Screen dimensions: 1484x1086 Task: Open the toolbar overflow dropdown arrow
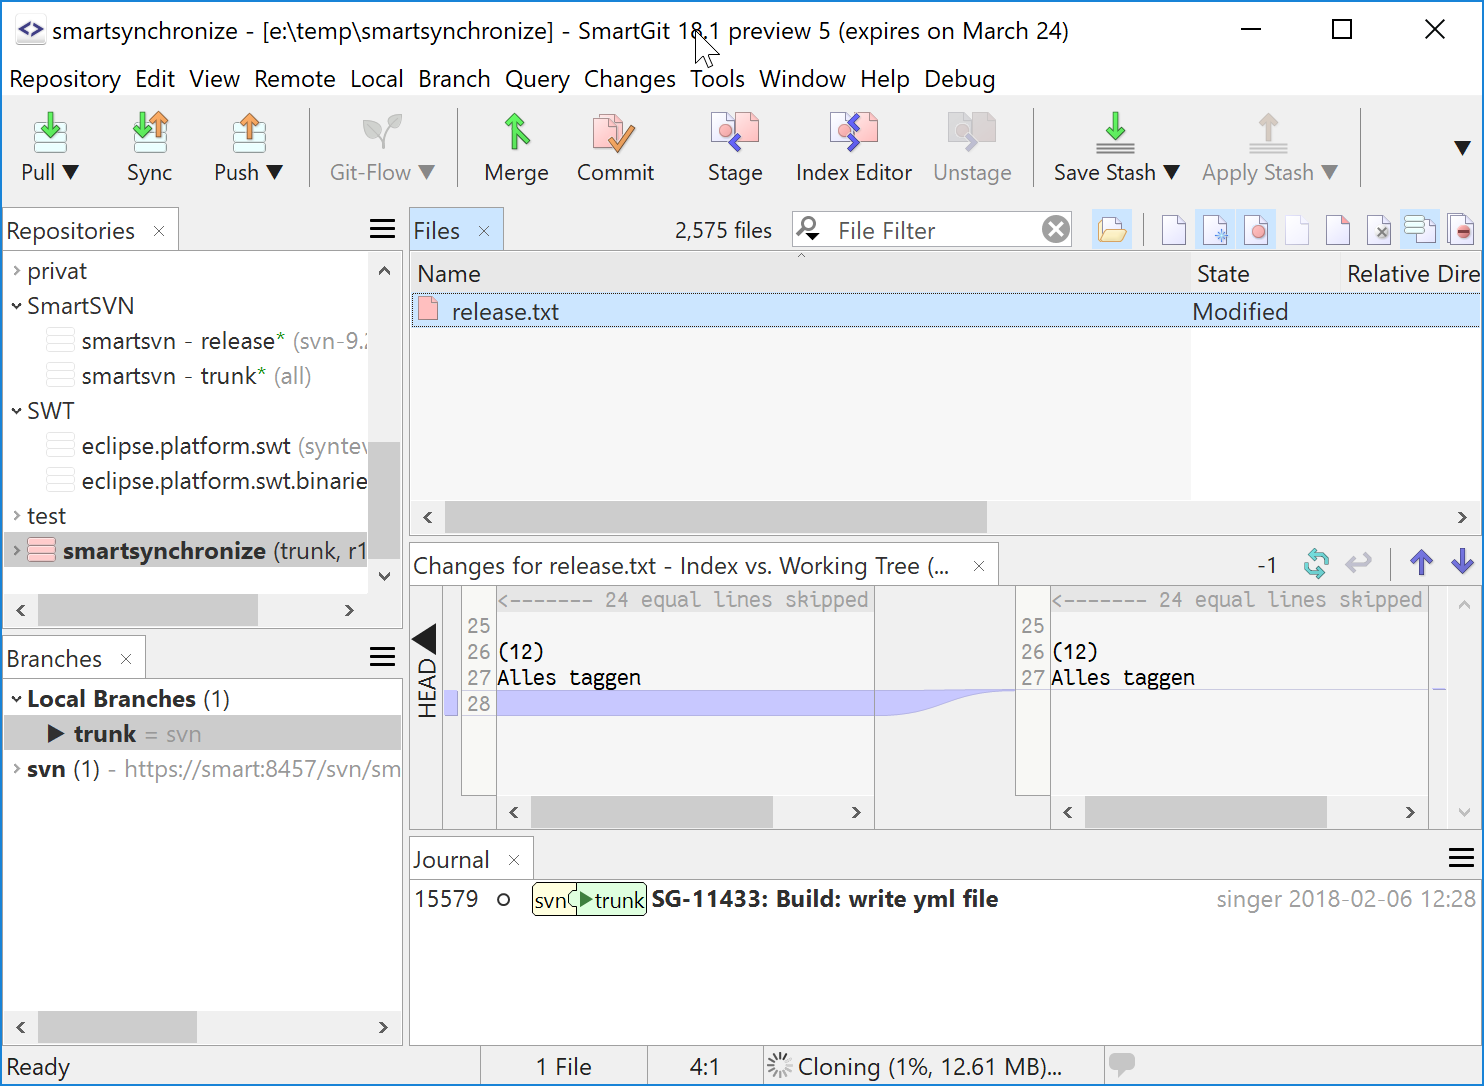[x=1462, y=148]
